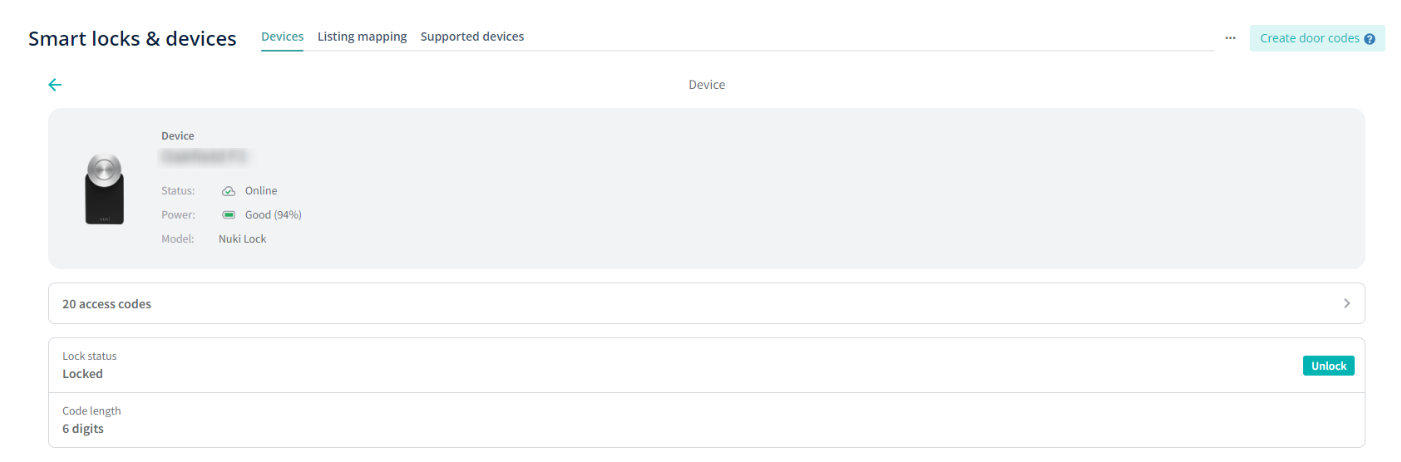Expand the access codes chevron arrow

click(1346, 303)
